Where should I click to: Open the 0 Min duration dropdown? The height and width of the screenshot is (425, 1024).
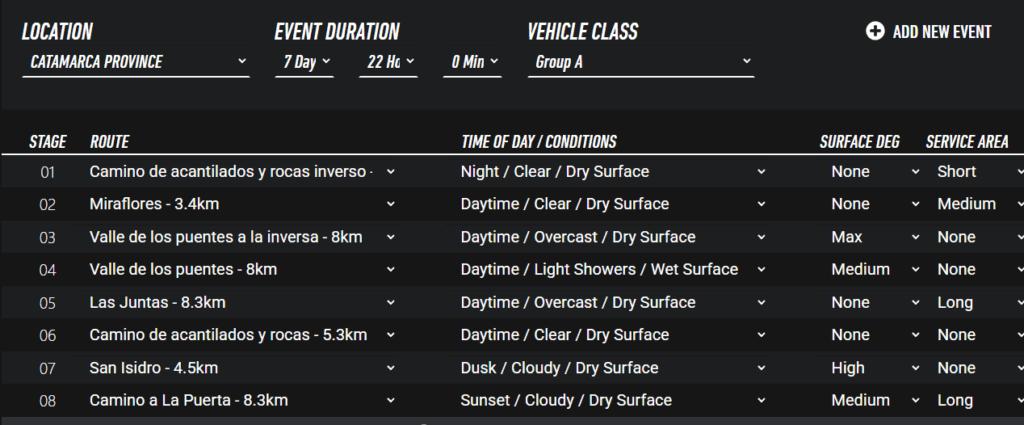point(472,62)
